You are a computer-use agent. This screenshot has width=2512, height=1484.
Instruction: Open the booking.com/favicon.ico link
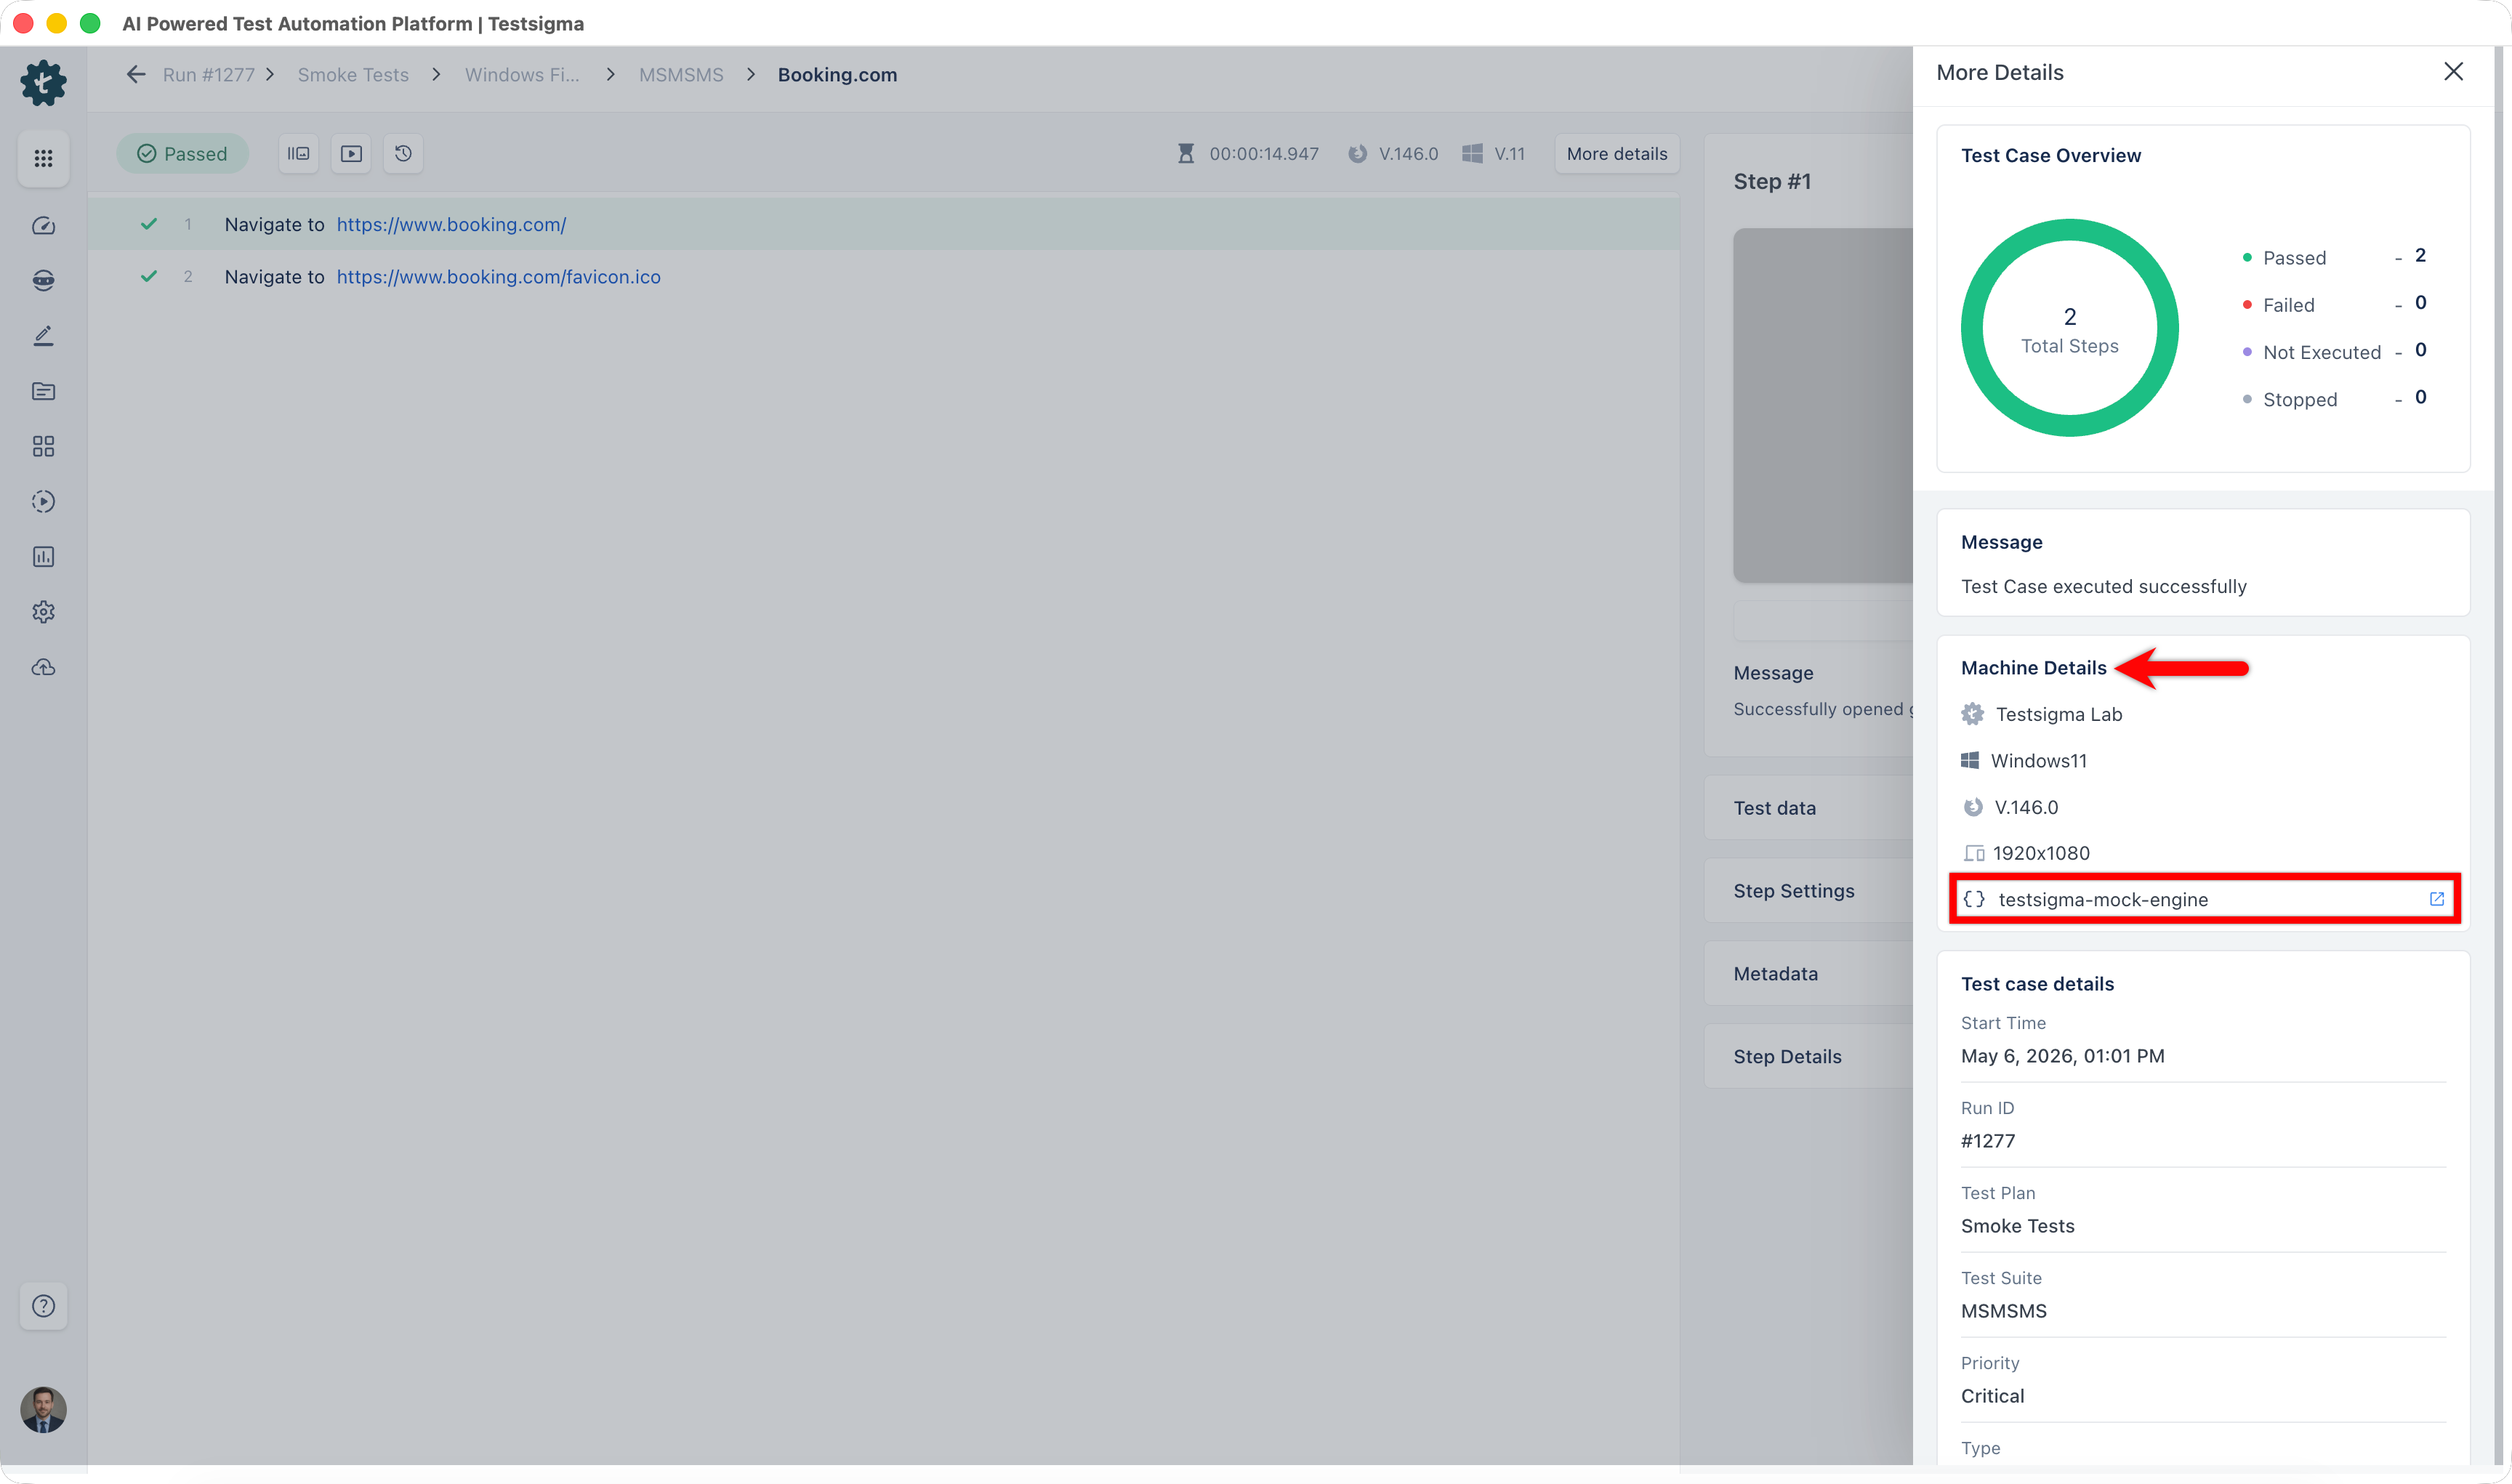click(x=498, y=277)
